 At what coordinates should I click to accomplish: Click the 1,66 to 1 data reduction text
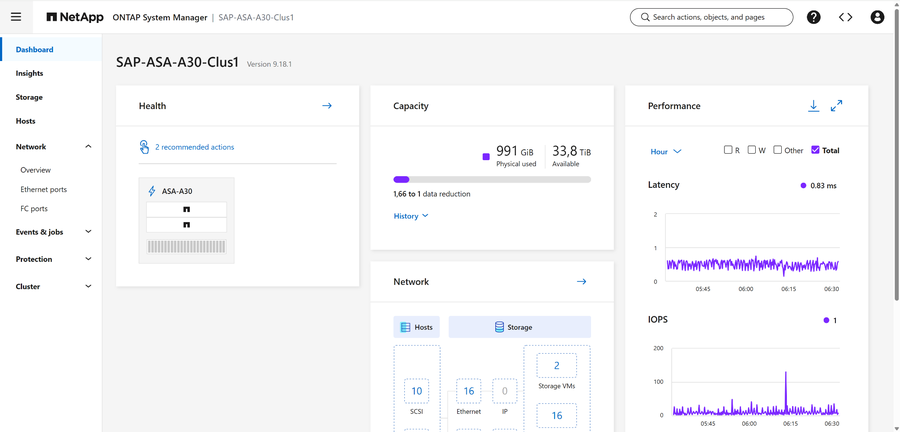432,194
